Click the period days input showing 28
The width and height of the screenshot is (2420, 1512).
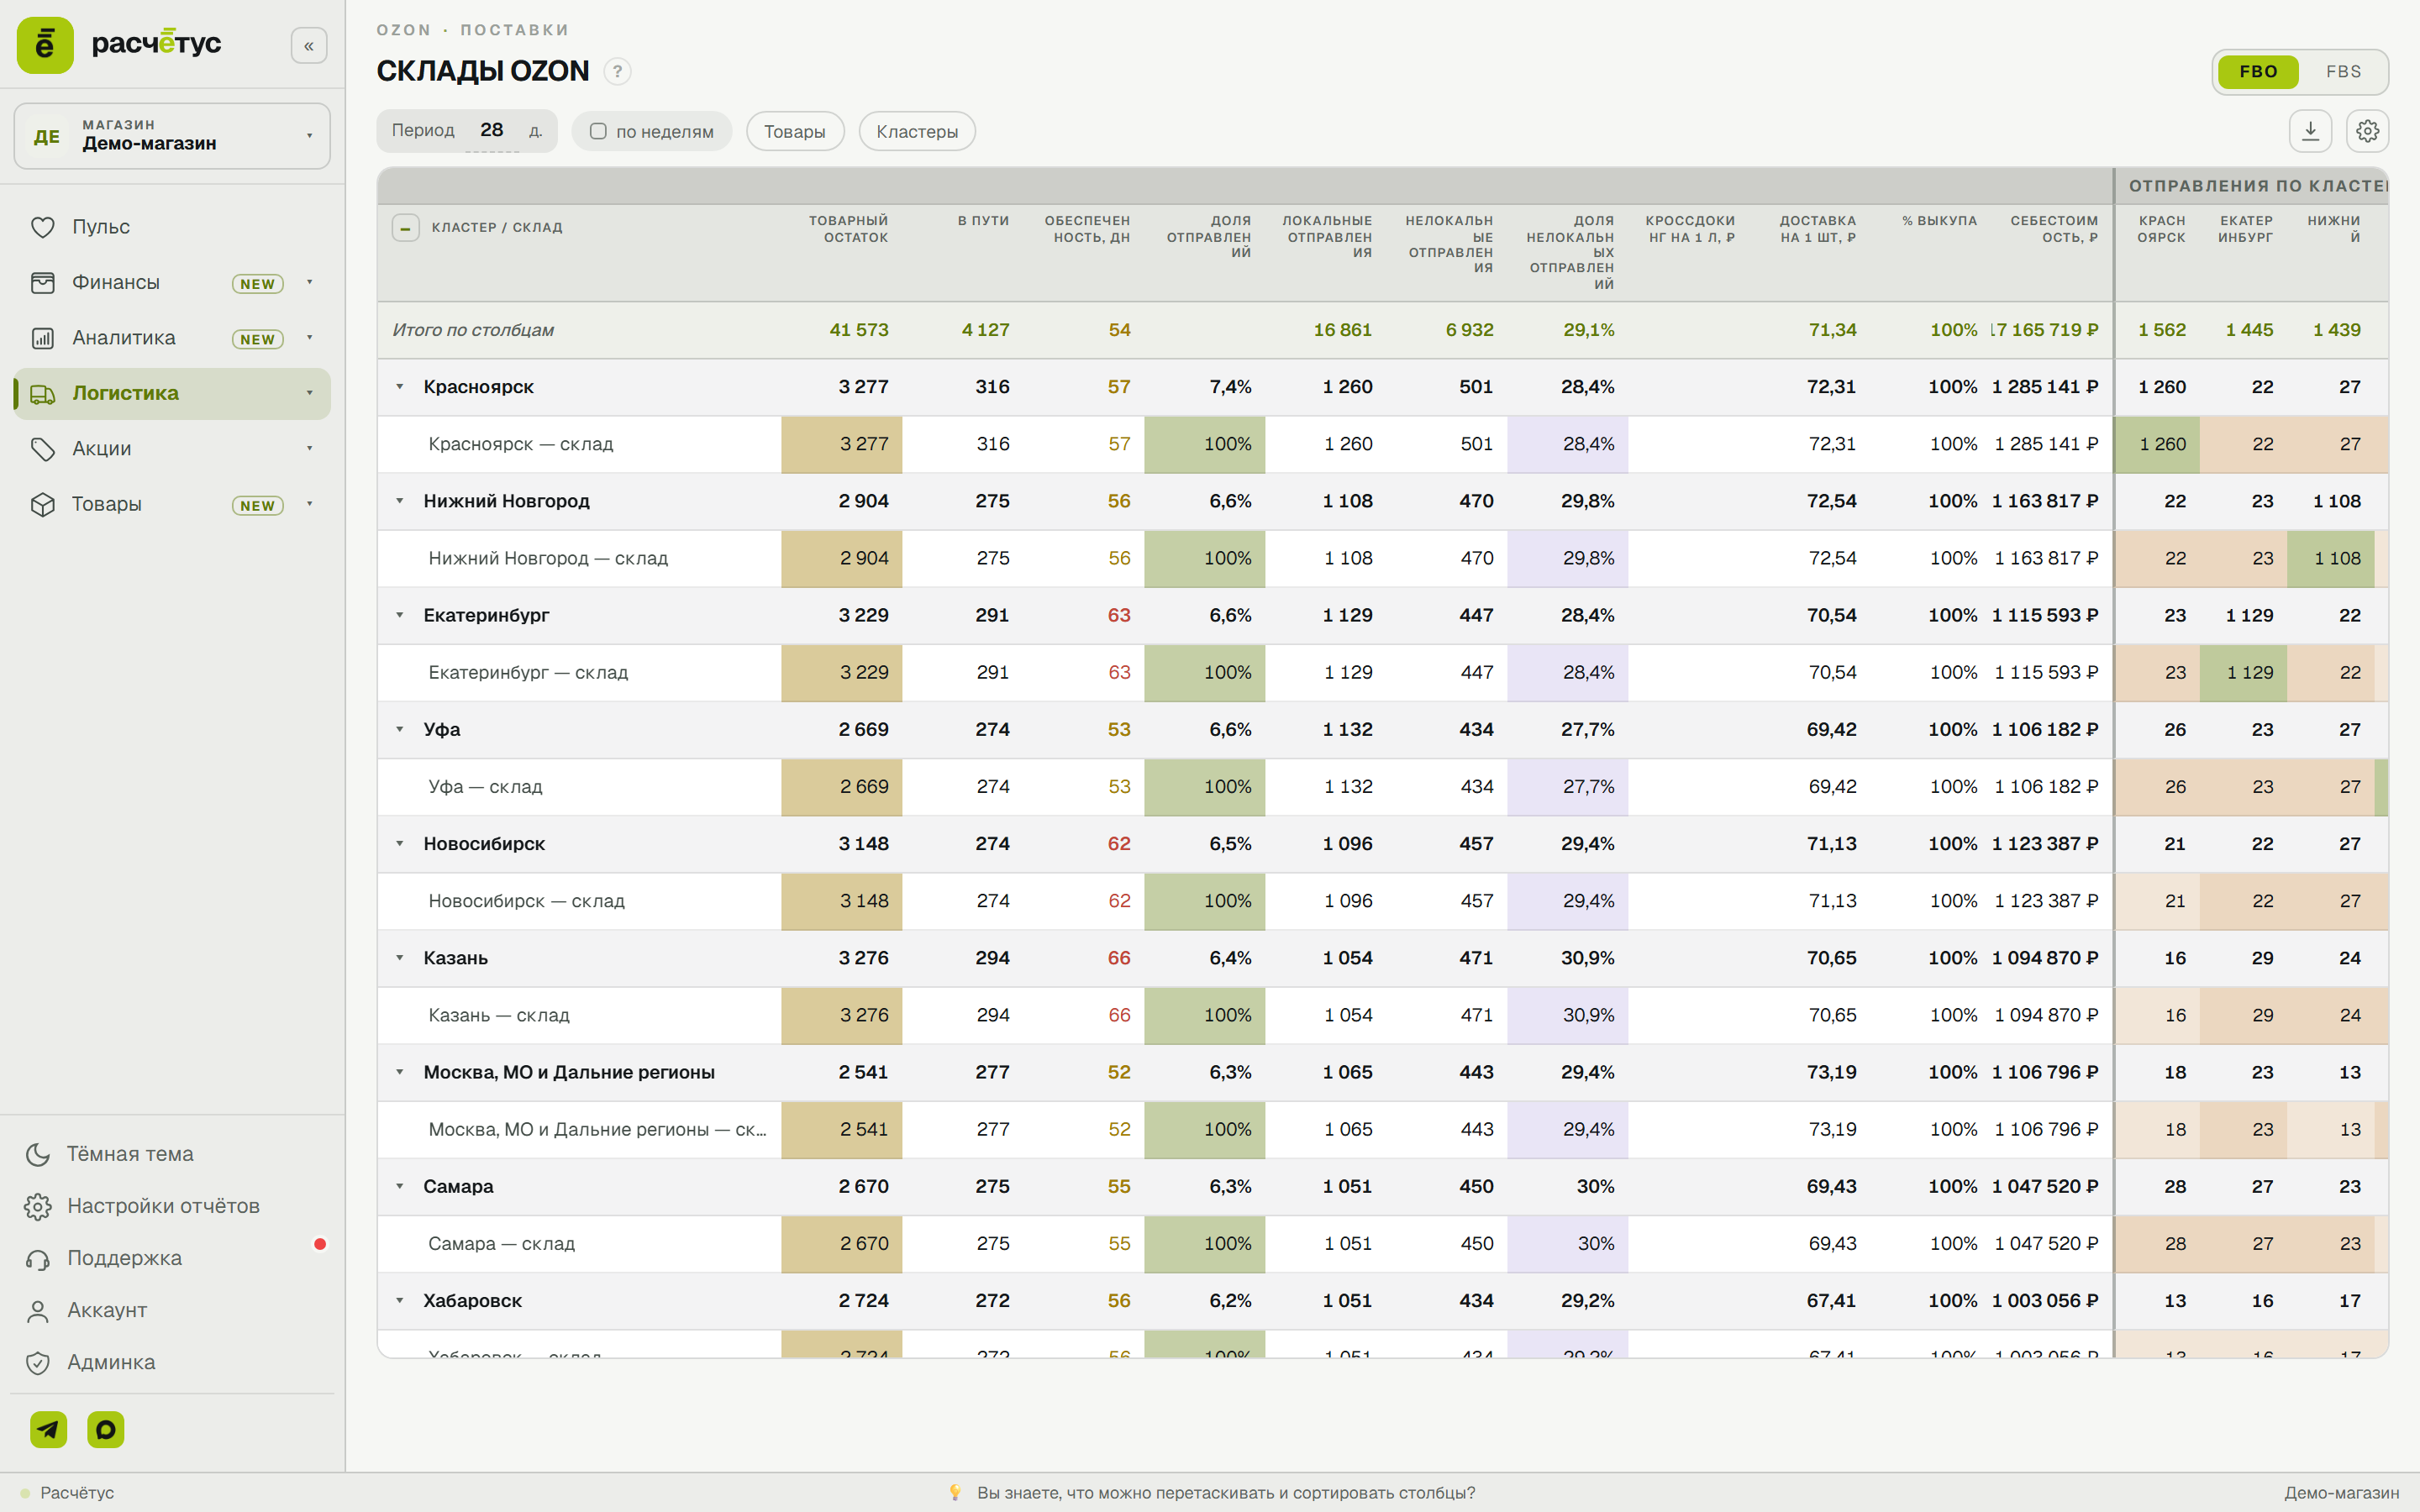coord(492,130)
